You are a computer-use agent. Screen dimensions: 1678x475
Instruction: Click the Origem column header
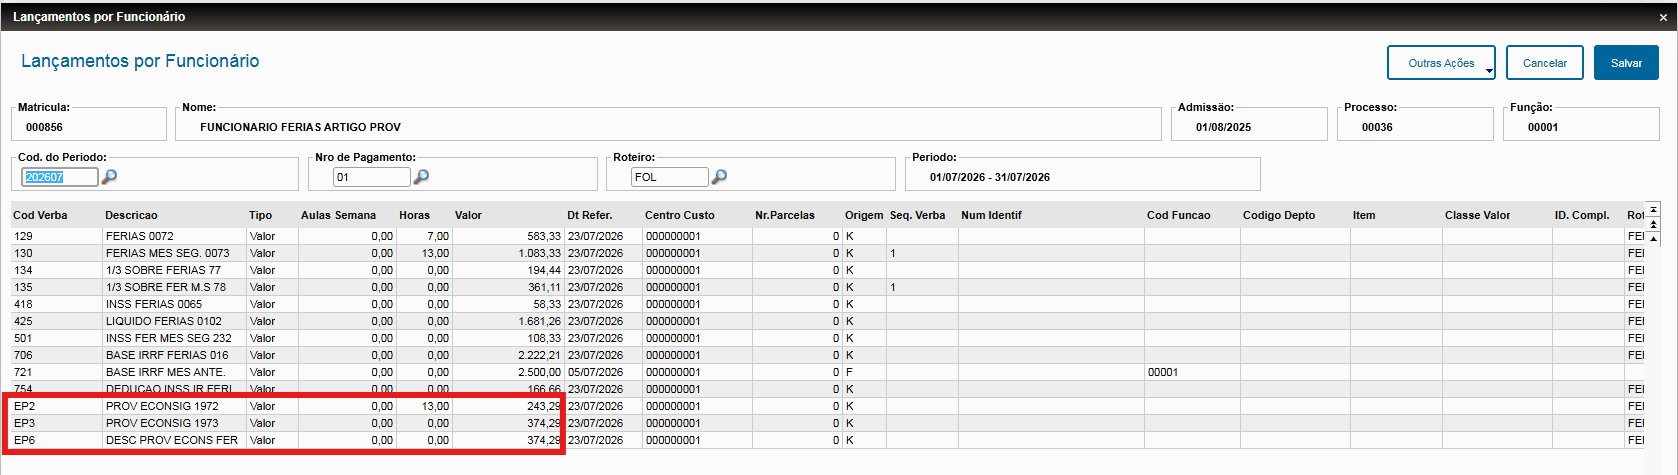864,215
